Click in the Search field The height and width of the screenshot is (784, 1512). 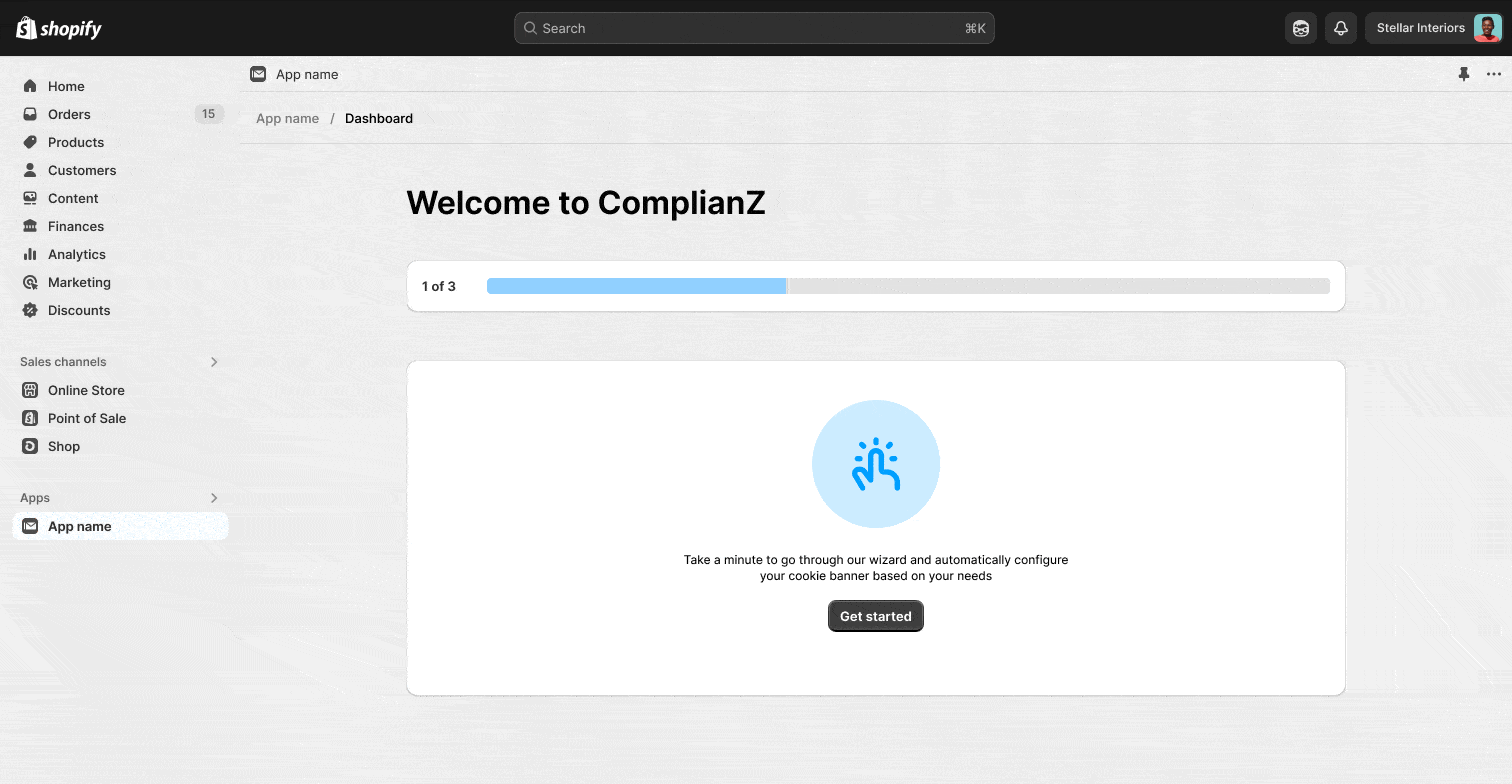[x=754, y=28]
